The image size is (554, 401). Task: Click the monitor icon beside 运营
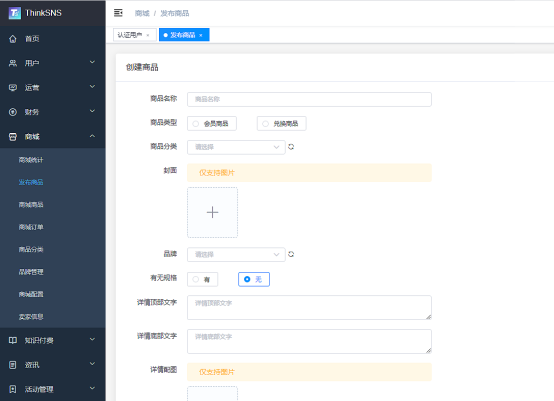[13, 88]
